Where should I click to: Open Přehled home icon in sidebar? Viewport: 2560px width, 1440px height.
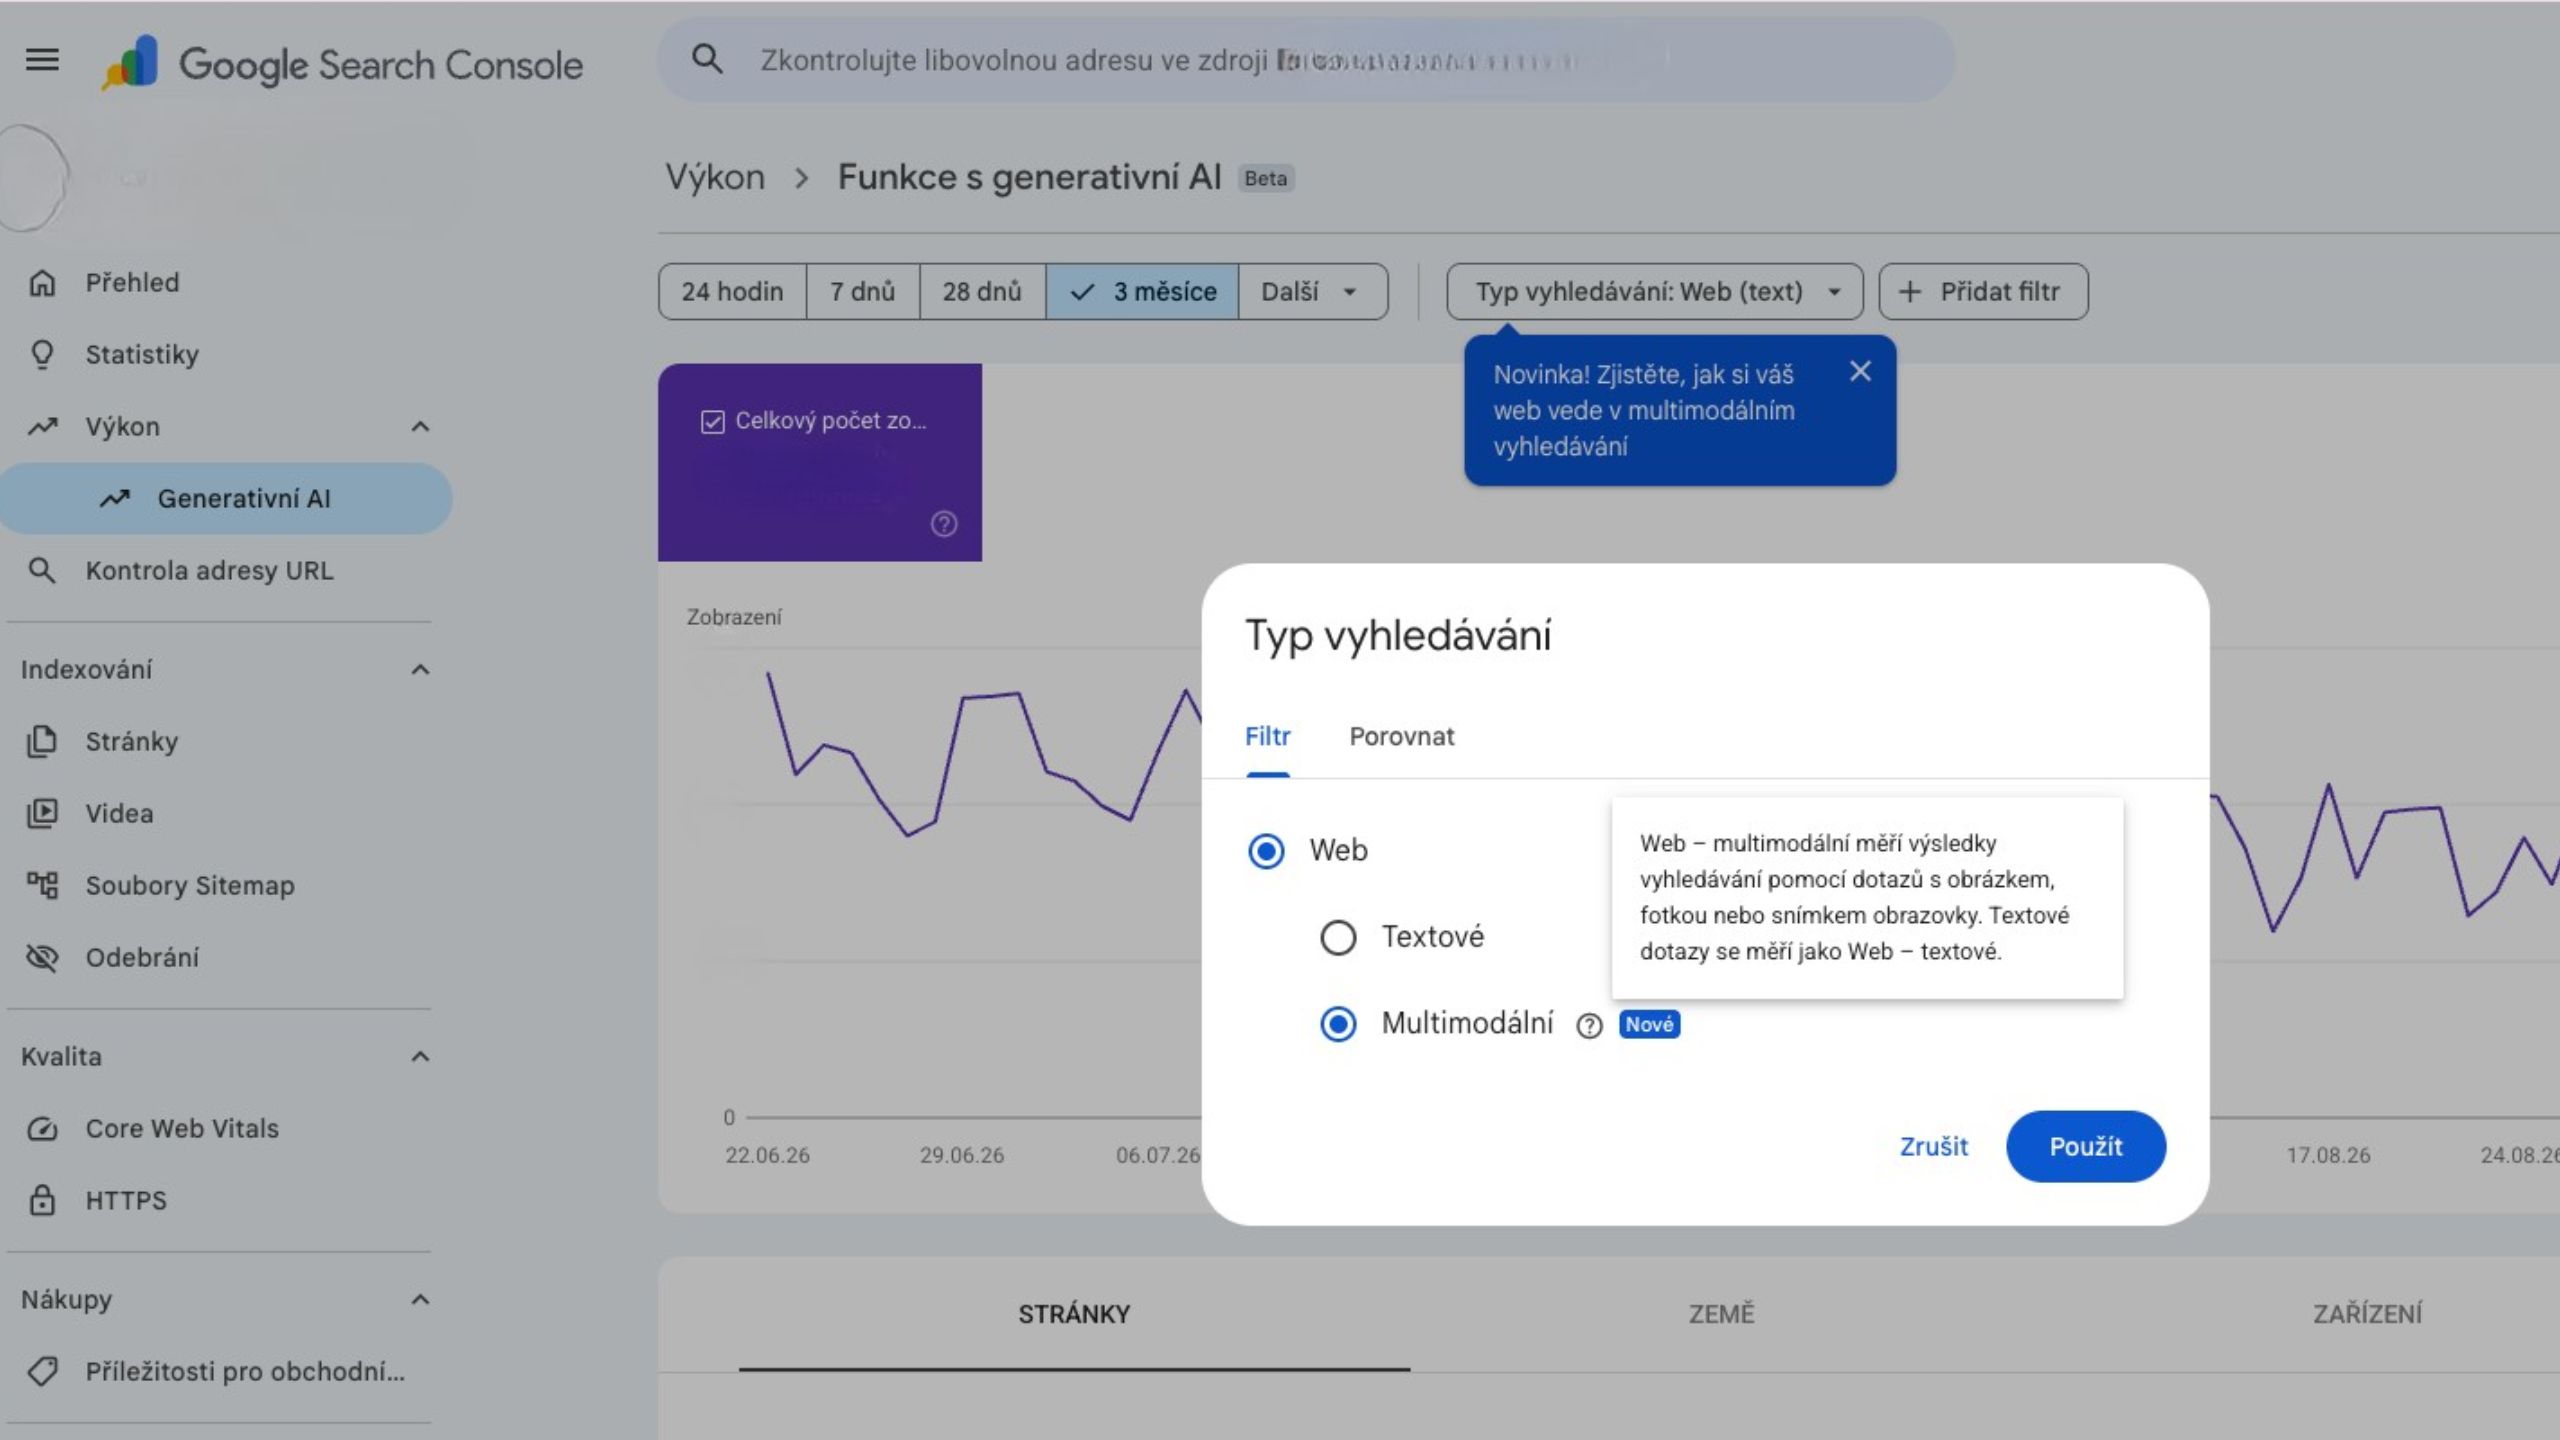tap(42, 283)
